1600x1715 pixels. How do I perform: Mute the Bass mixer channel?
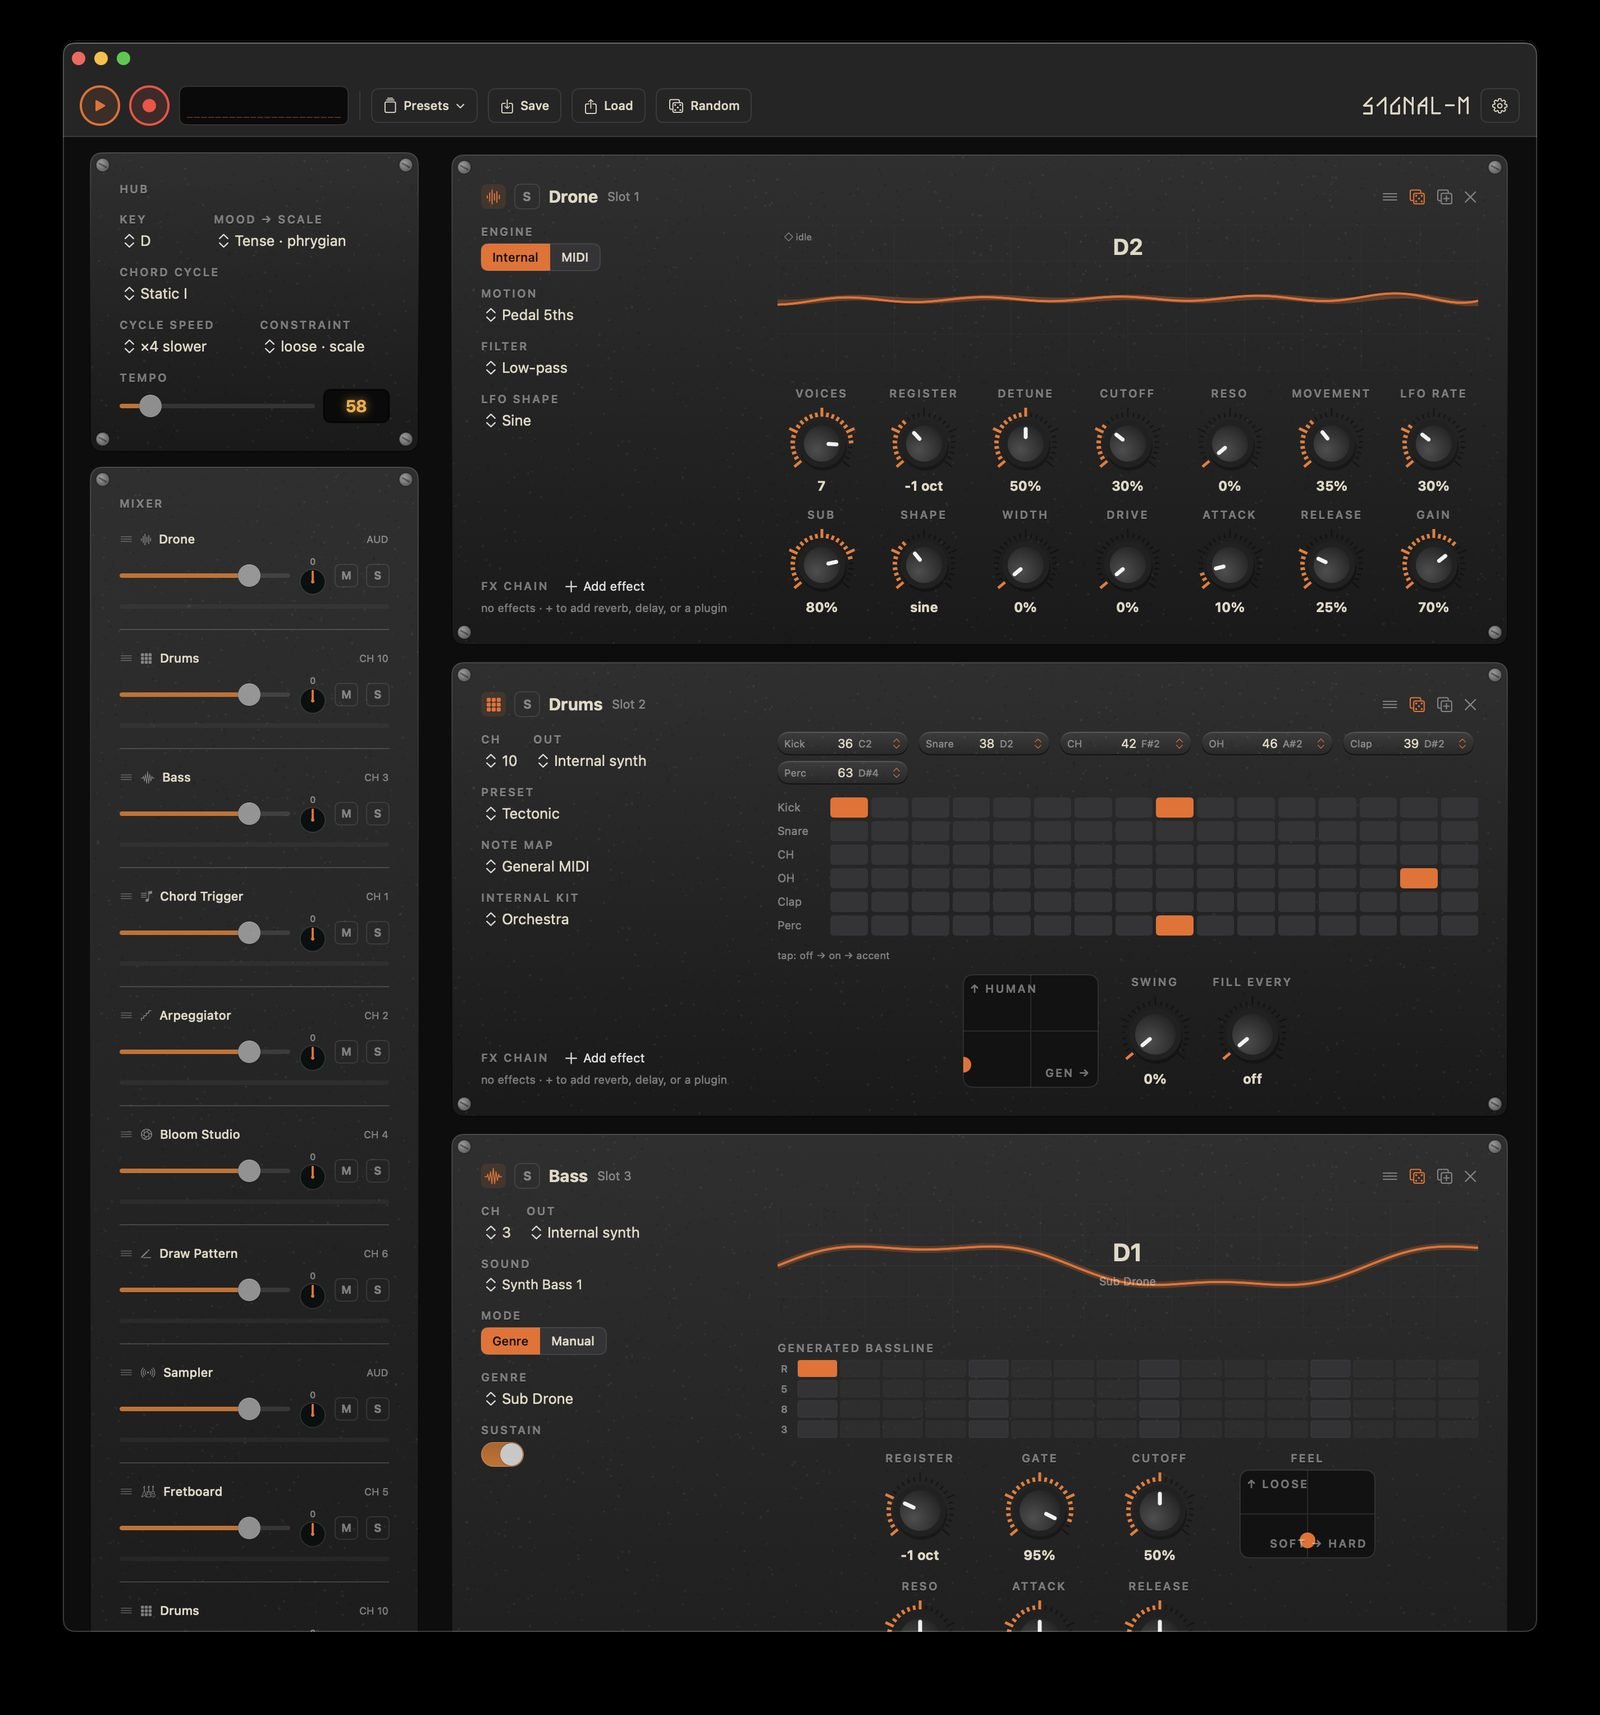click(x=346, y=814)
